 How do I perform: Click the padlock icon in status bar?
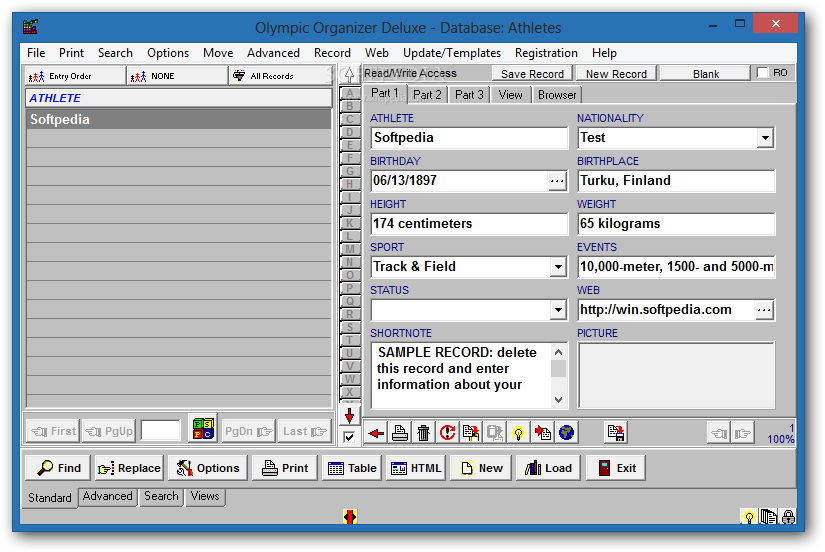tap(788, 517)
